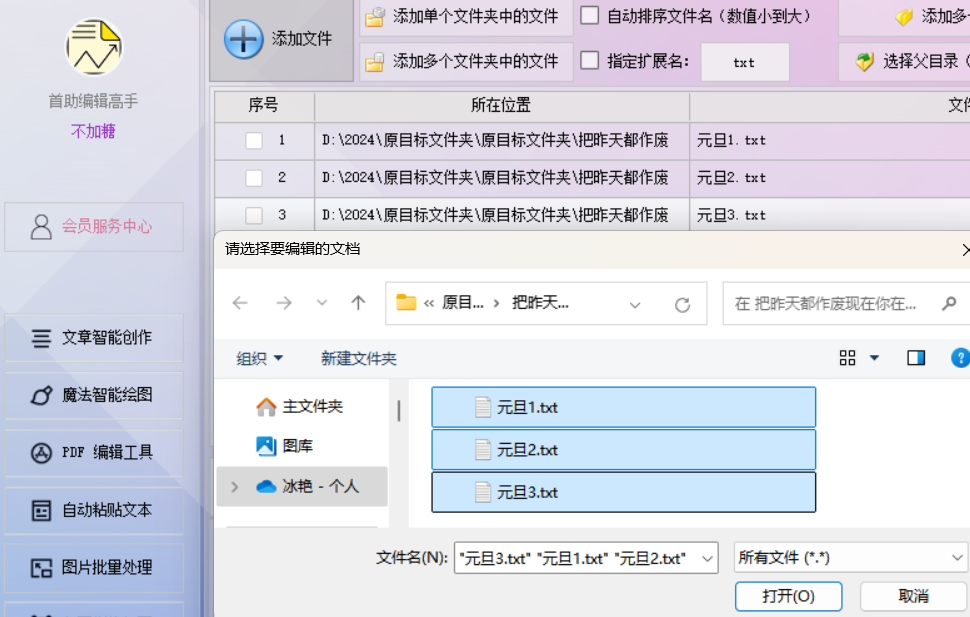The width and height of the screenshot is (970, 617).
Task: Click the file icon of 元旦2.txt
Action: (483, 450)
